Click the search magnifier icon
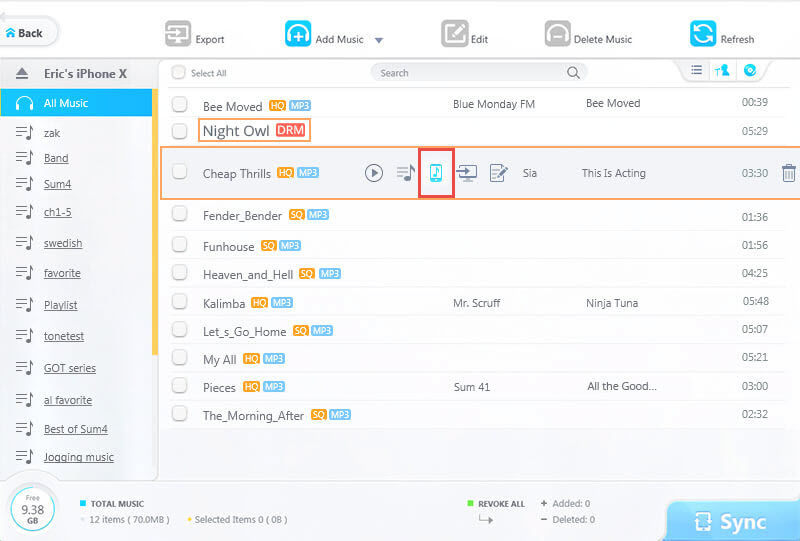The image size is (800, 541). (573, 72)
